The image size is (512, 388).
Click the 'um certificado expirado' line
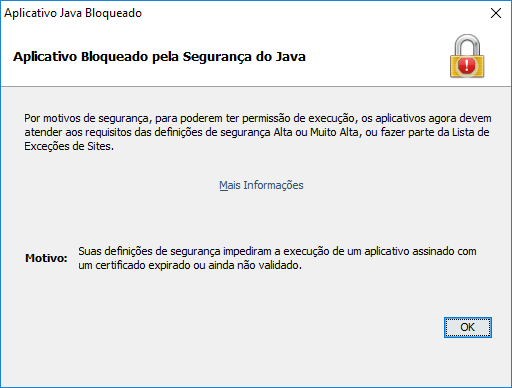click(190, 266)
